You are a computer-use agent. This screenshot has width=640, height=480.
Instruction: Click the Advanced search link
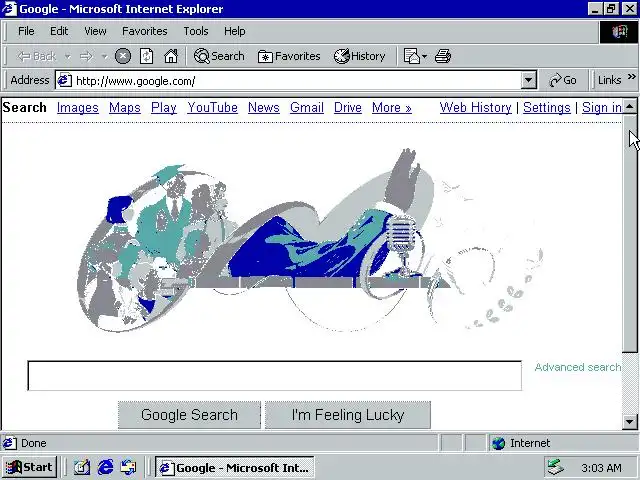pos(578,367)
